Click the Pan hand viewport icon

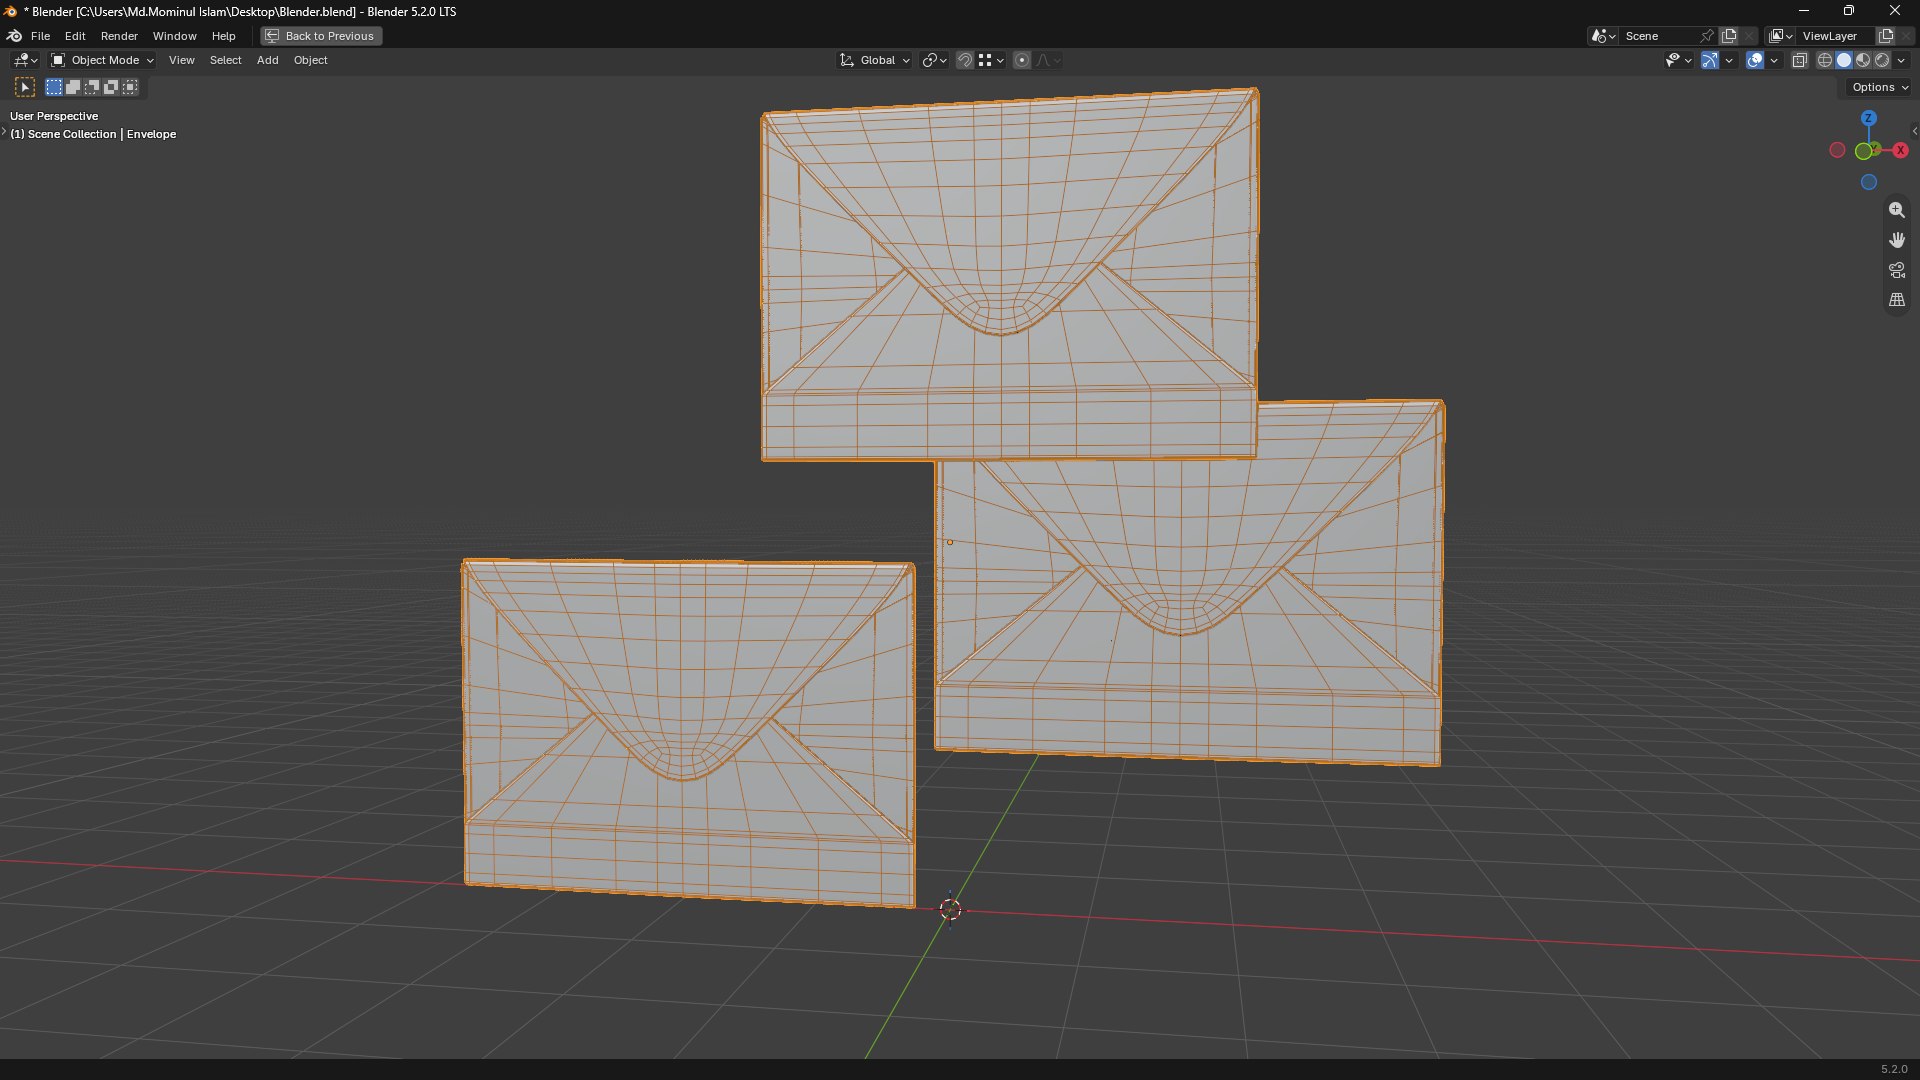(1896, 240)
